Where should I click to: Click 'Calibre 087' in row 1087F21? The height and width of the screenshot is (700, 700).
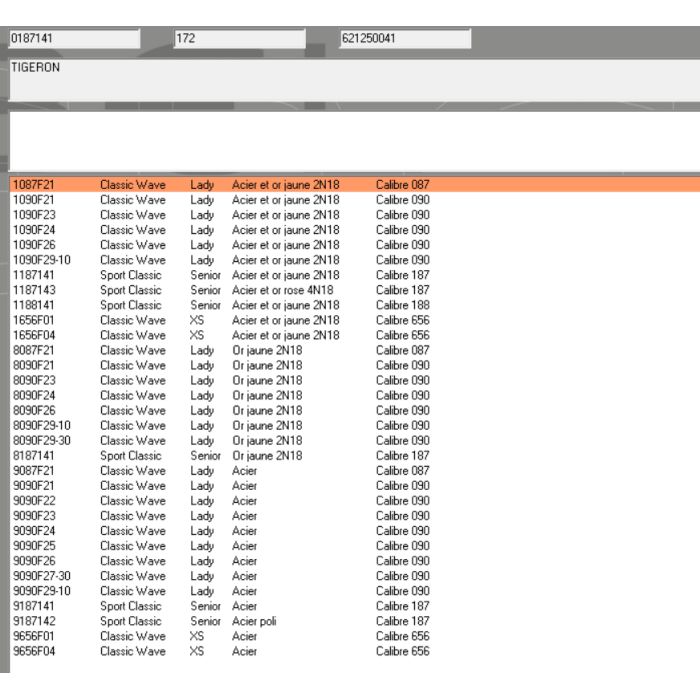(403, 184)
